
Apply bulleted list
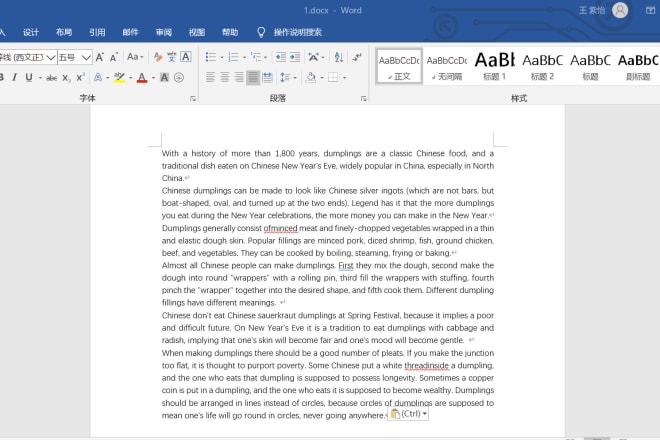210,57
